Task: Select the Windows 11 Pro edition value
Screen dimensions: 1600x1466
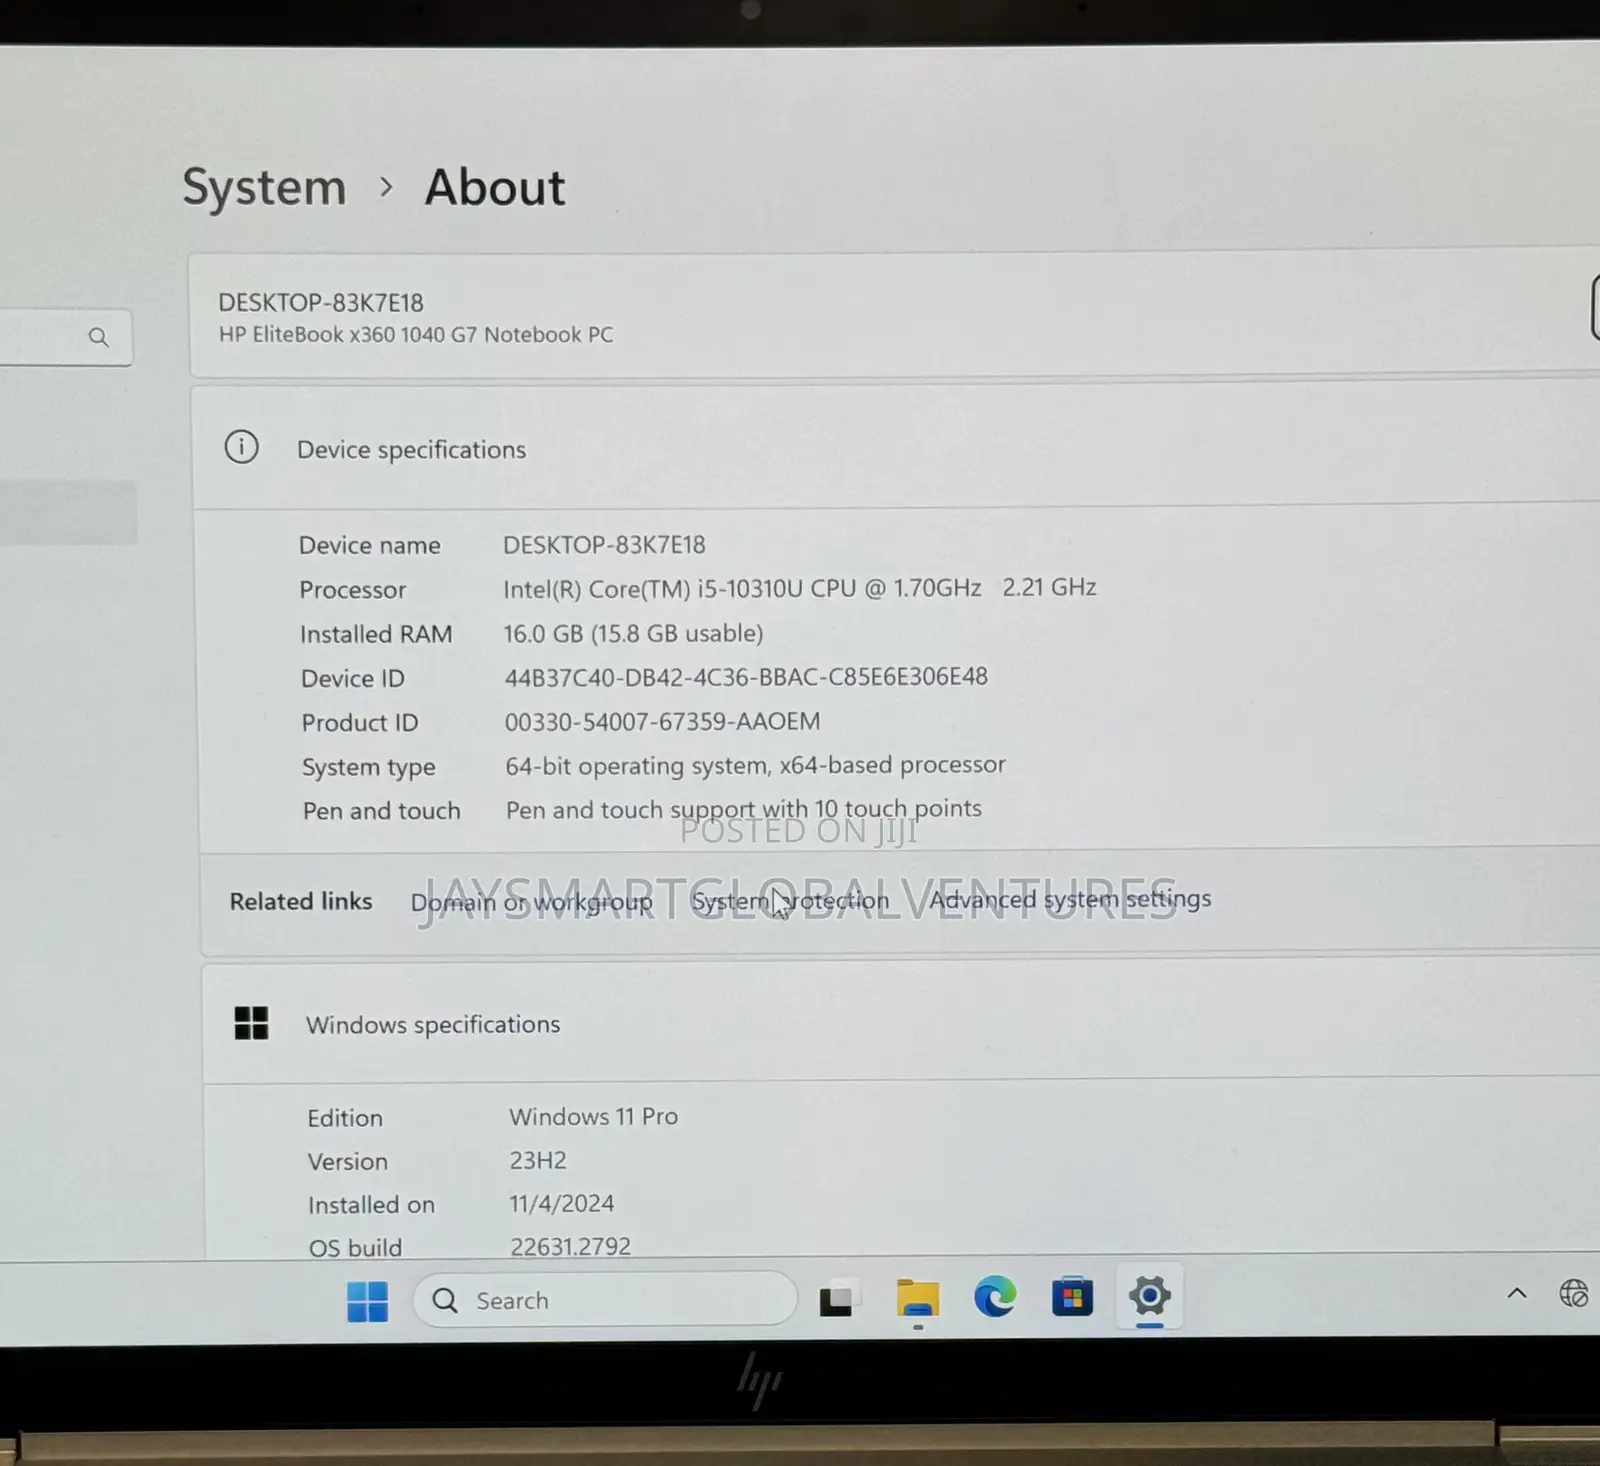Action: point(593,1116)
